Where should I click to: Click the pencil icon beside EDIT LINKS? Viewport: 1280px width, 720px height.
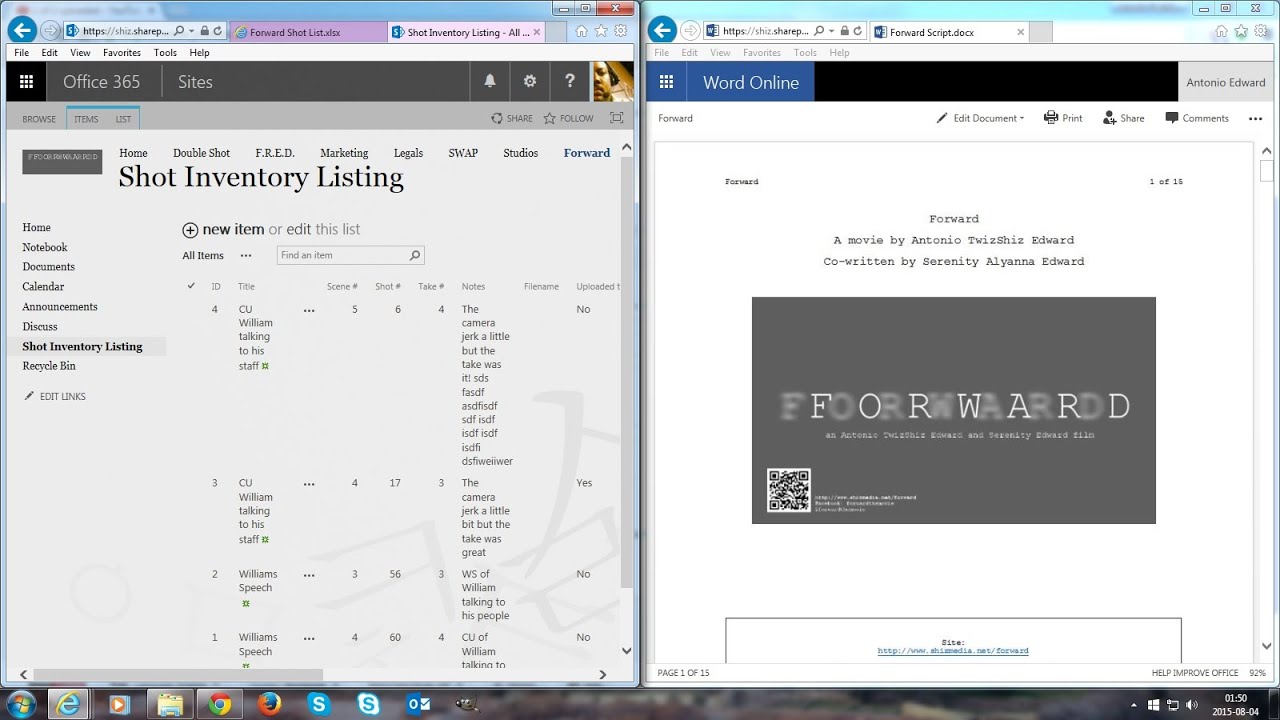click(29, 396)
